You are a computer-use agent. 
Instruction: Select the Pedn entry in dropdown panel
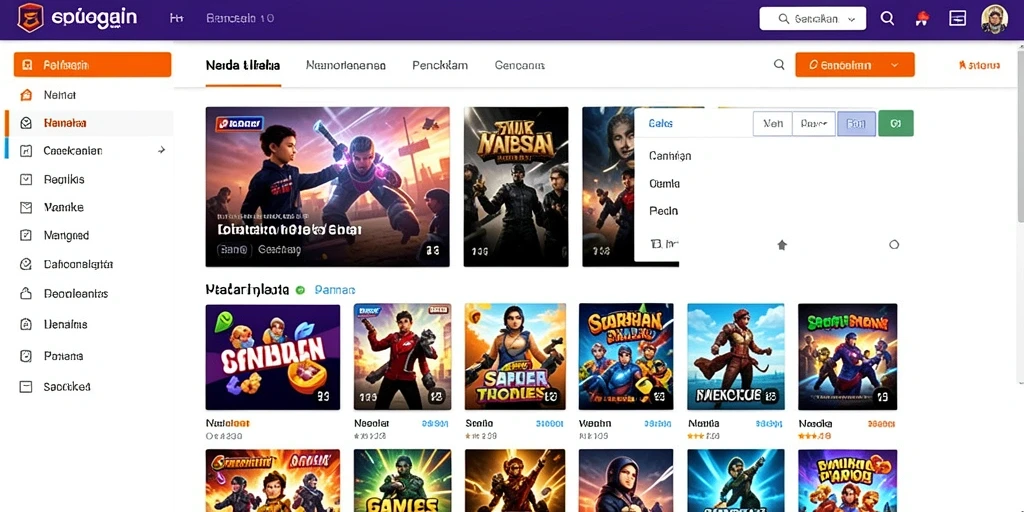[664, 211]
